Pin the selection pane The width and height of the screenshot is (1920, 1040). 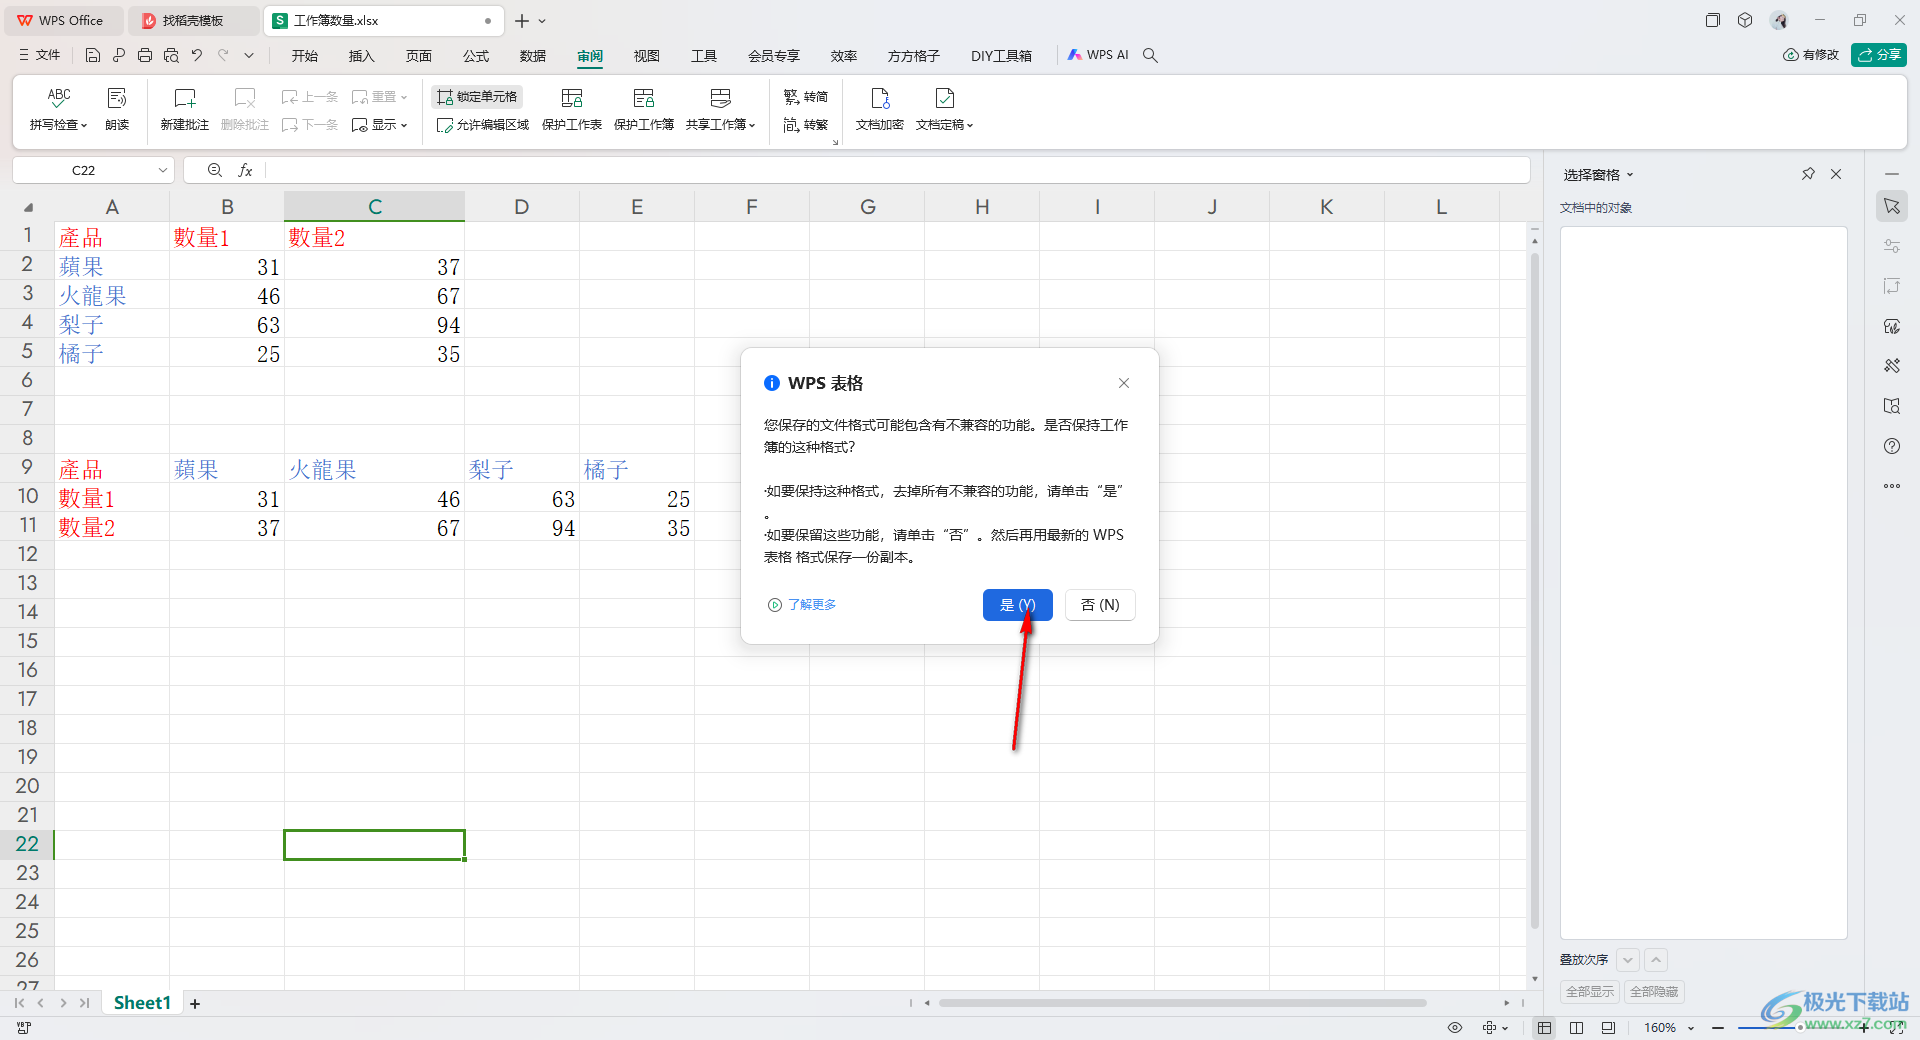(x=1808, y=174)
